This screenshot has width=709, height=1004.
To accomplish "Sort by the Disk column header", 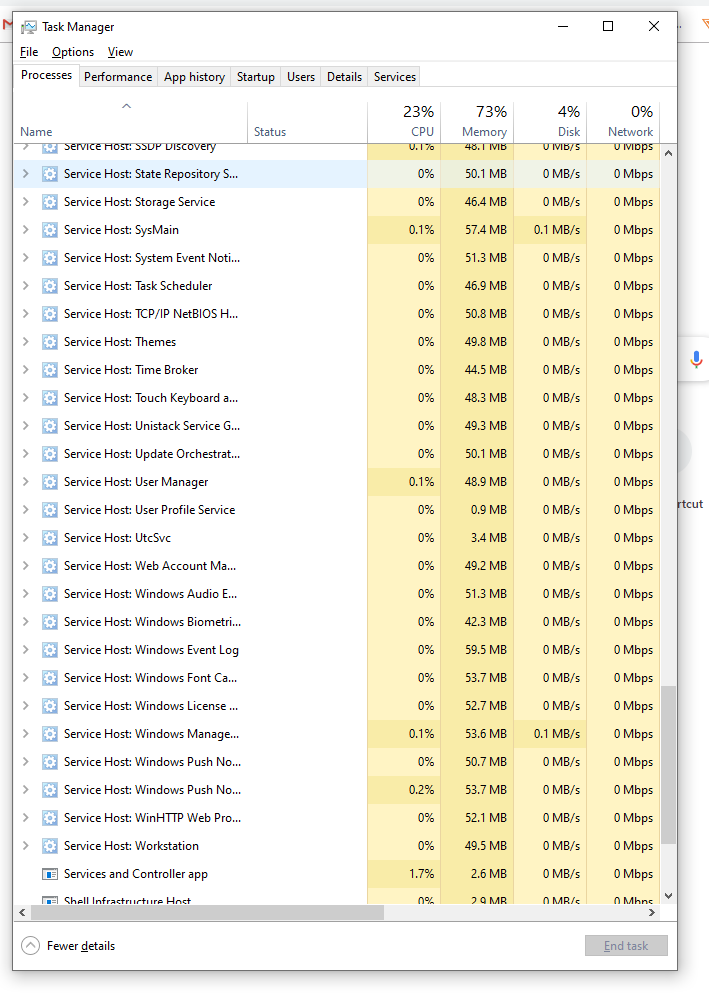I will (550, 122).
